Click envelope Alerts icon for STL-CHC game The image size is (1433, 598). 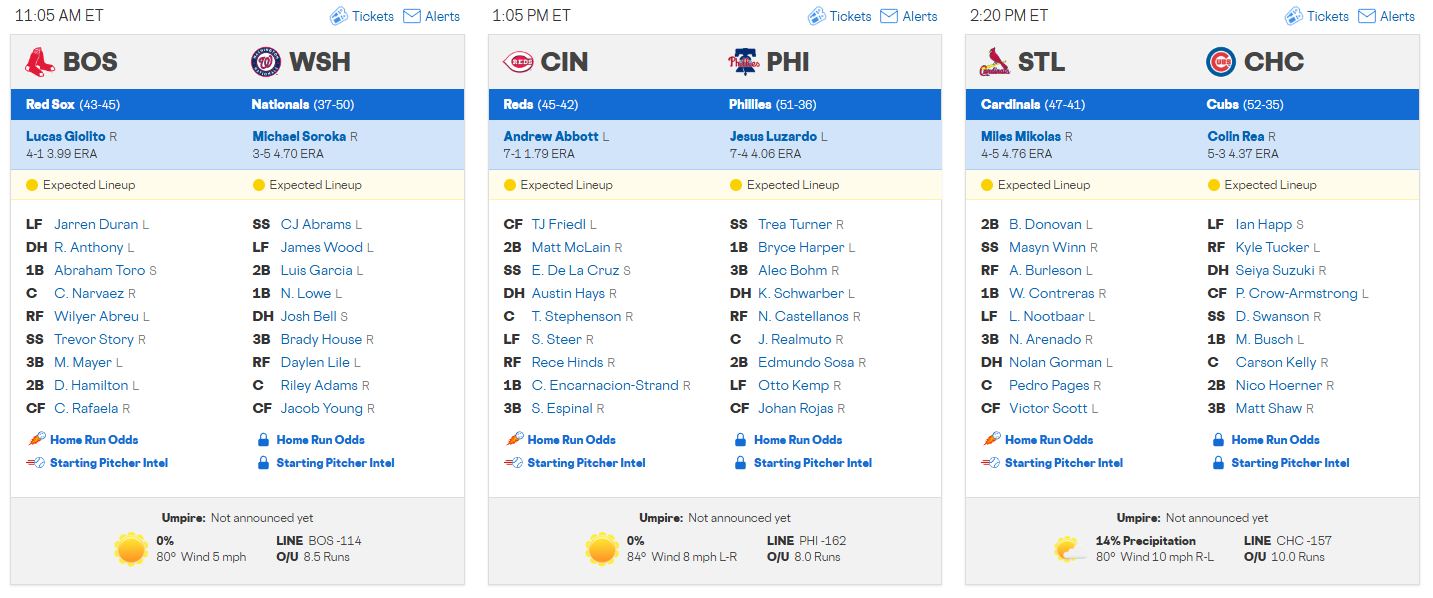tap(1366, 16)
